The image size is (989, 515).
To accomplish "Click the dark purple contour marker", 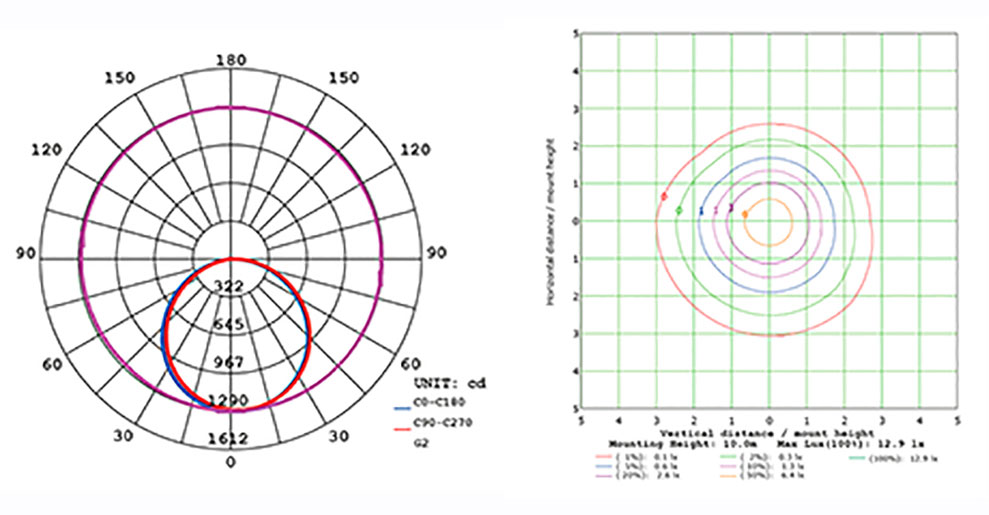I will (x=731, y=209).
